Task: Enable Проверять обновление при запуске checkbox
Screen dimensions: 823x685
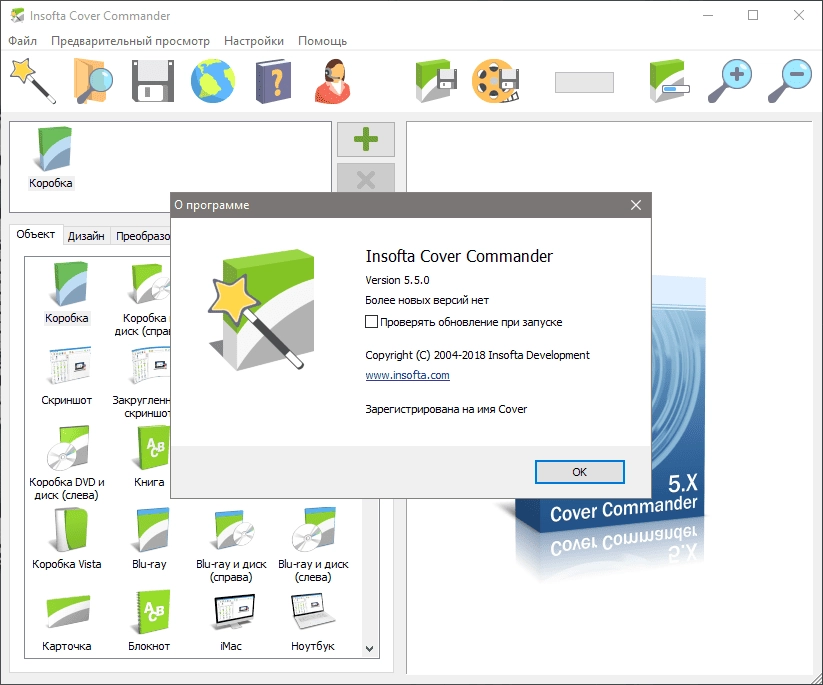Action: (371, 321)
